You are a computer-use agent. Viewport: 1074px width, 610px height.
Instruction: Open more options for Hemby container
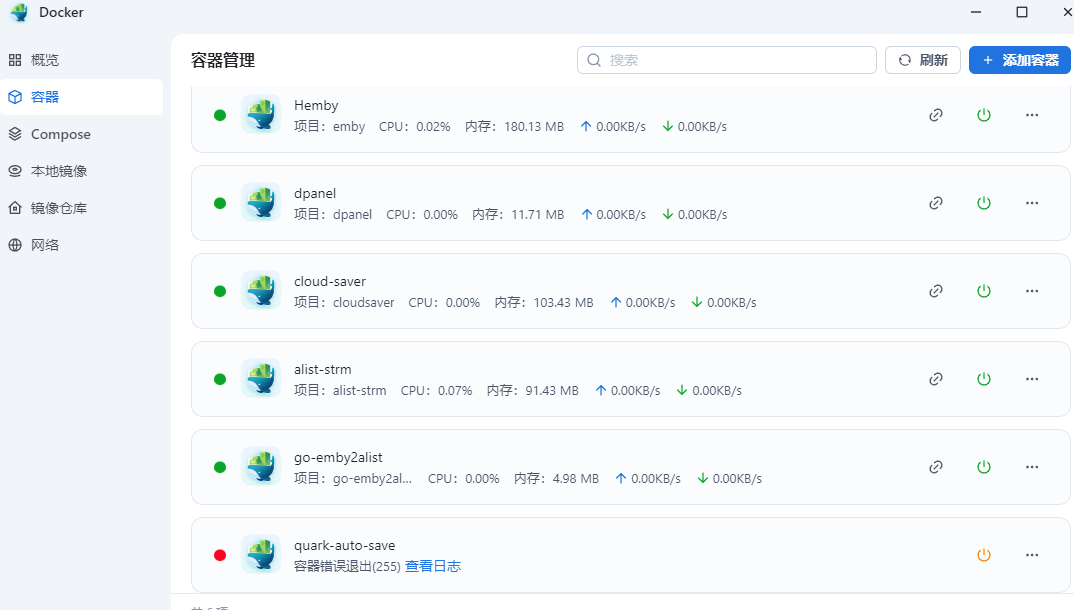(1032, 115)
